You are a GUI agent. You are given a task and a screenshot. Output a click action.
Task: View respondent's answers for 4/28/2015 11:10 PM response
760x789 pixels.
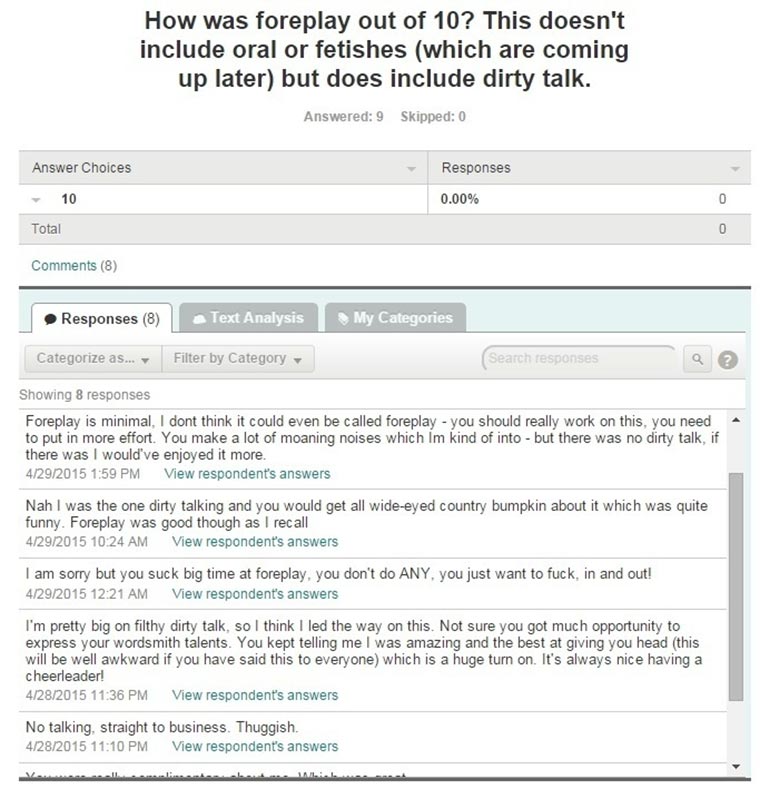(x=255, y=746)
